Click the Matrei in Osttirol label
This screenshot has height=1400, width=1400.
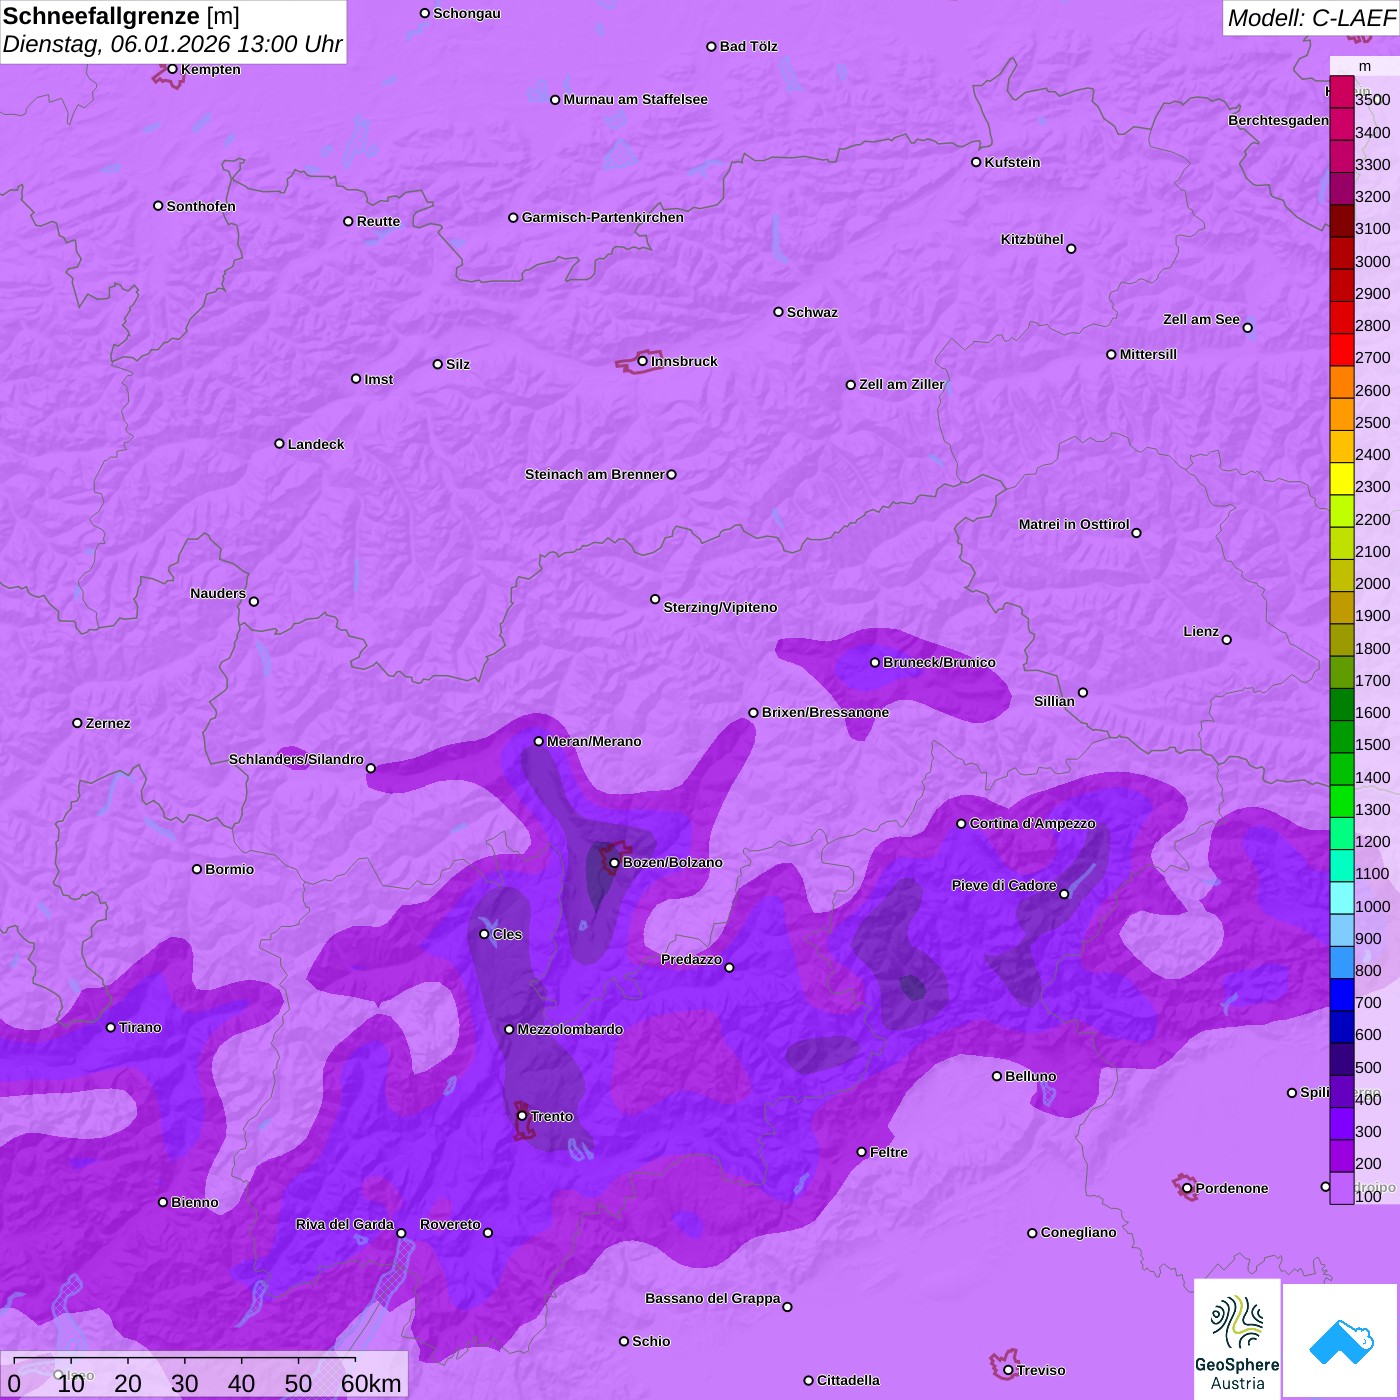[1074, 524]
